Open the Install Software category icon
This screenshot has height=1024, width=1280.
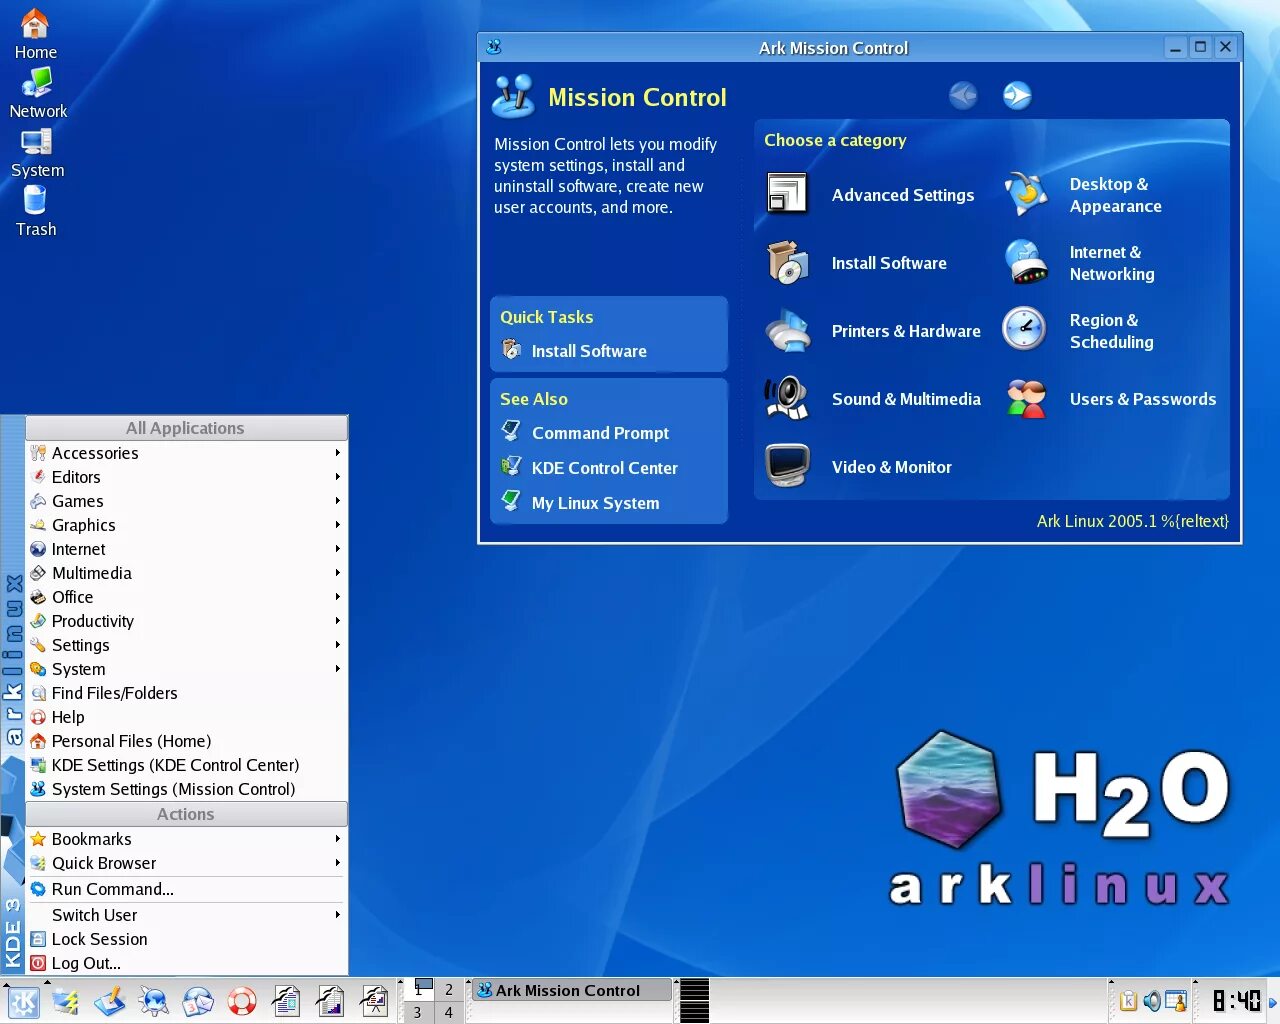pyautogui.click(x=787, y=262)
